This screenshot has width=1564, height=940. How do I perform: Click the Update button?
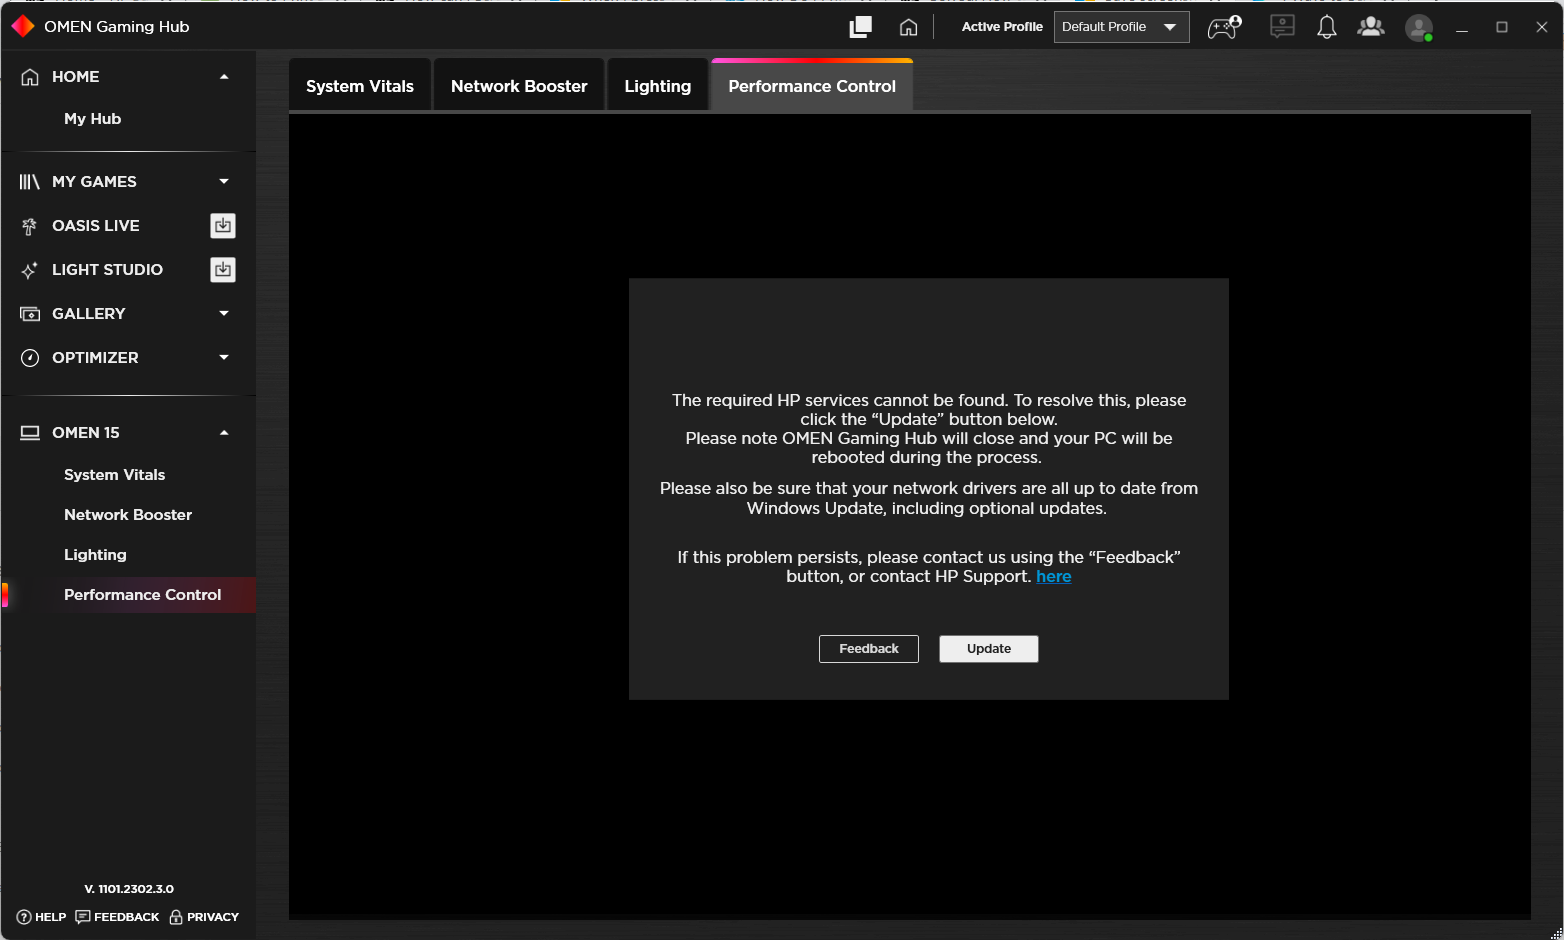coord(988,648)
